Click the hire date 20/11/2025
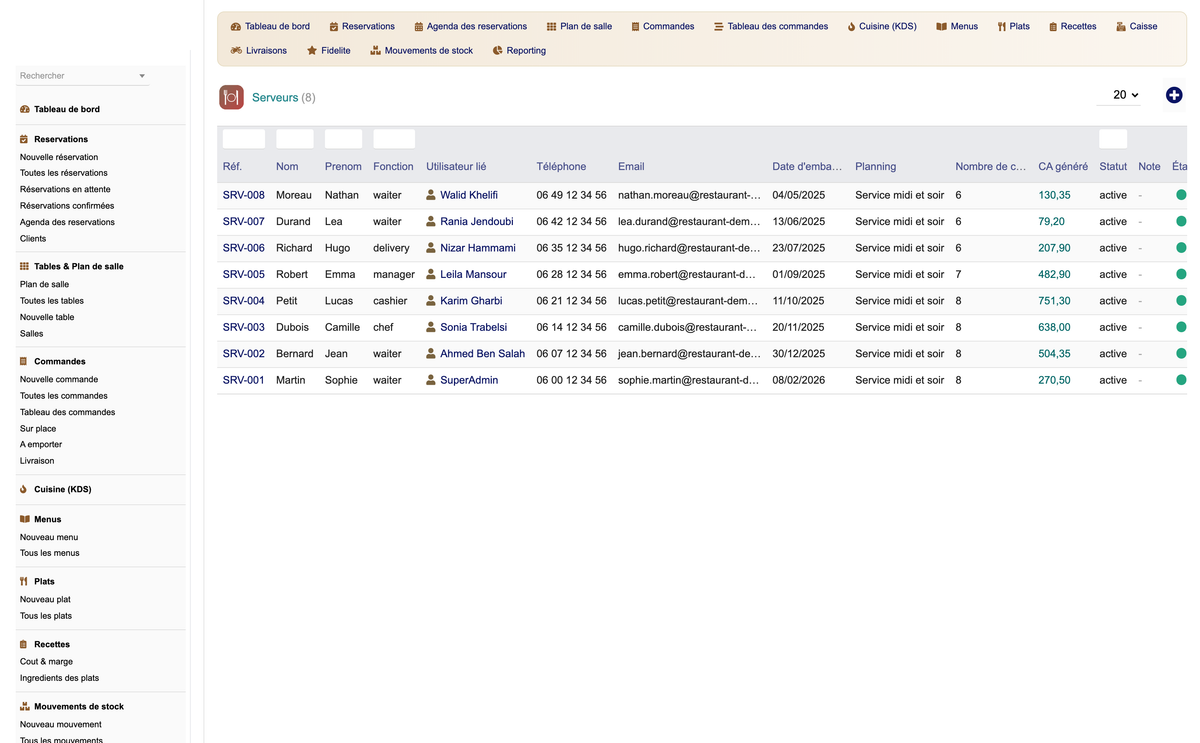 point(799,327)
